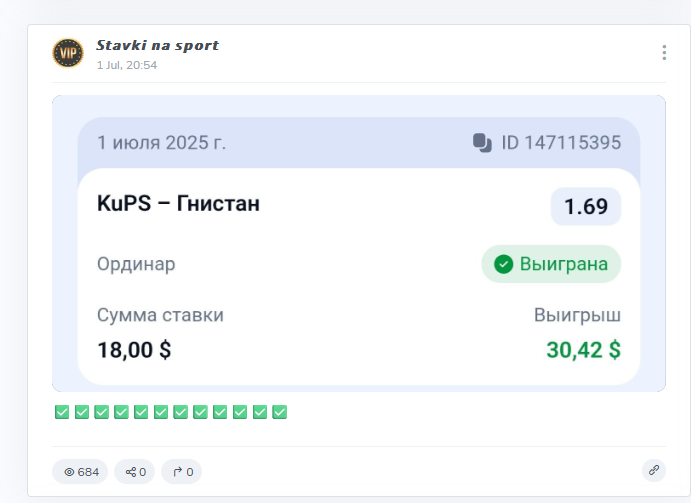Click the green Выиграна status badge
This screenshot has height=503, width=691.
tap(551, 264)
